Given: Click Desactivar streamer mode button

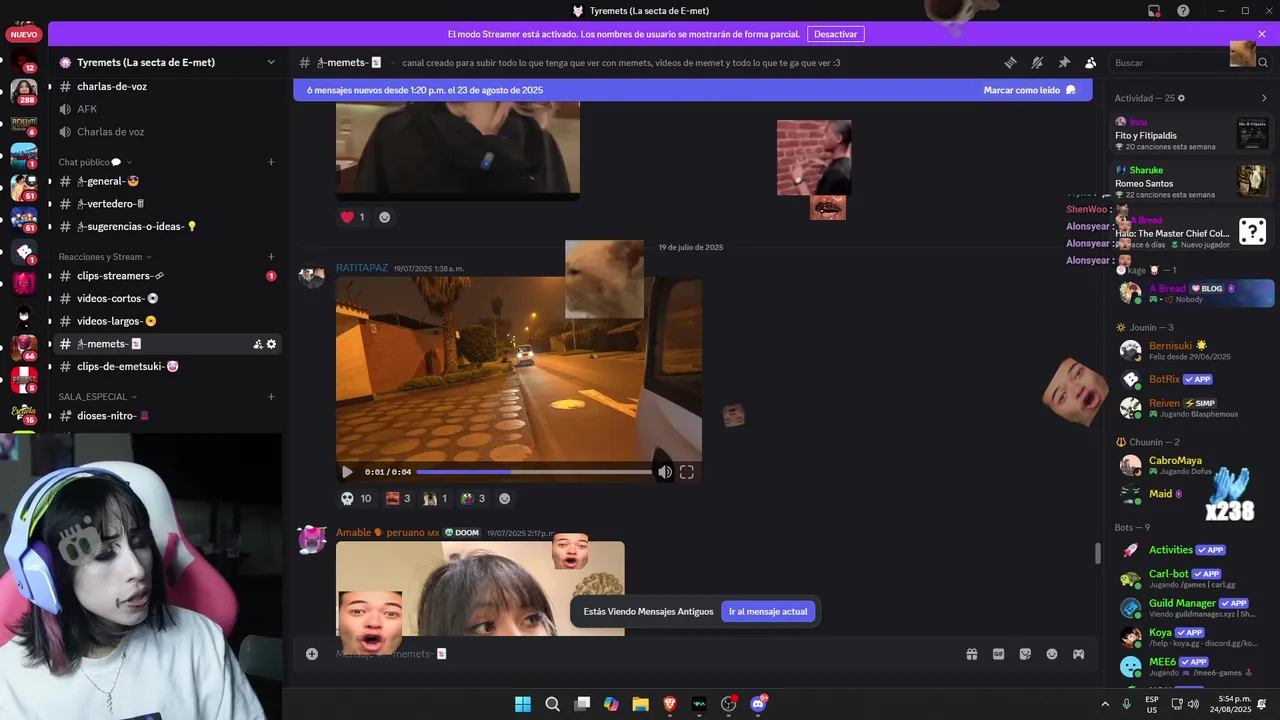Looking at the screenshot, I should [835, 34].
